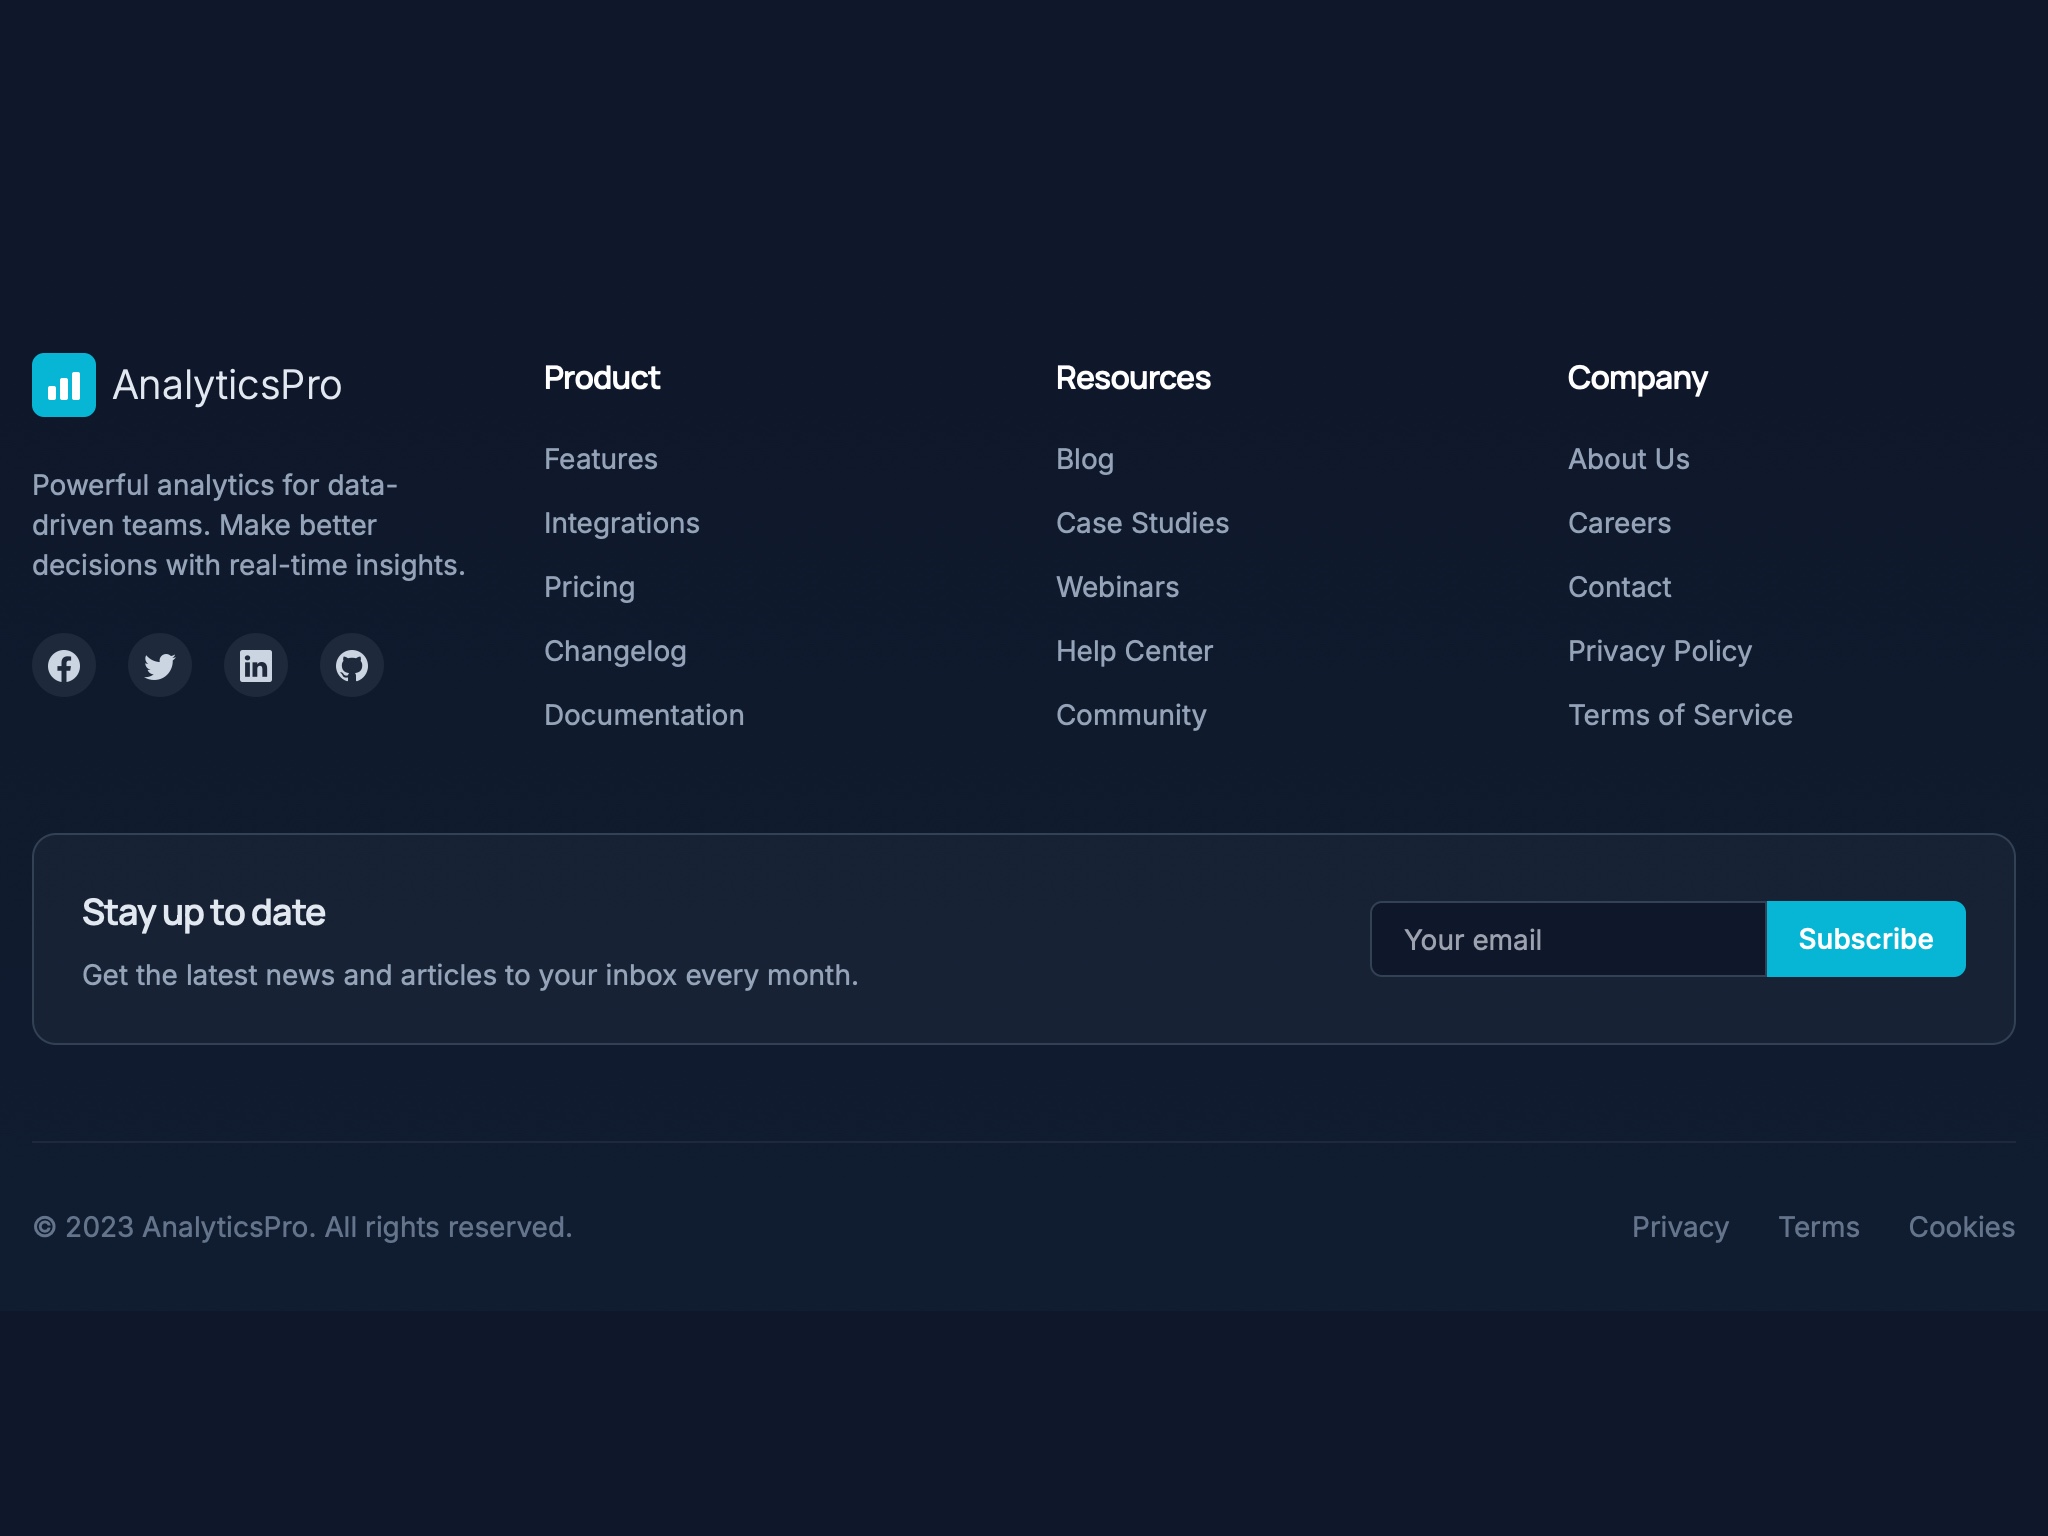Click the Subscribe button

tap(1865, 938)
